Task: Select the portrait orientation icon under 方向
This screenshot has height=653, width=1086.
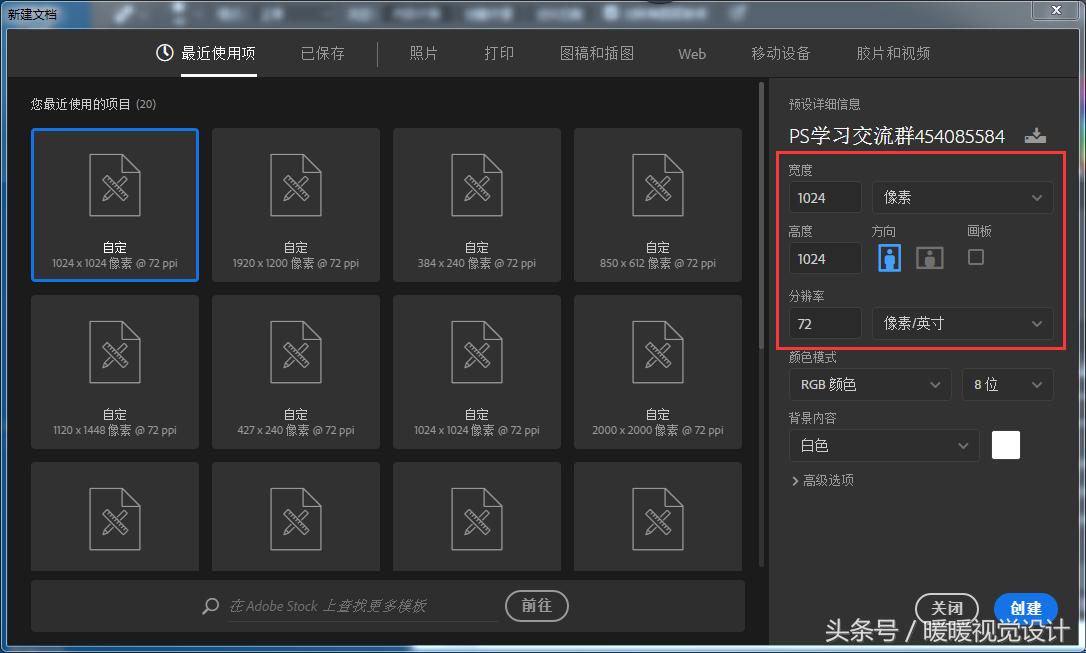Action: [x=889, y=257]
